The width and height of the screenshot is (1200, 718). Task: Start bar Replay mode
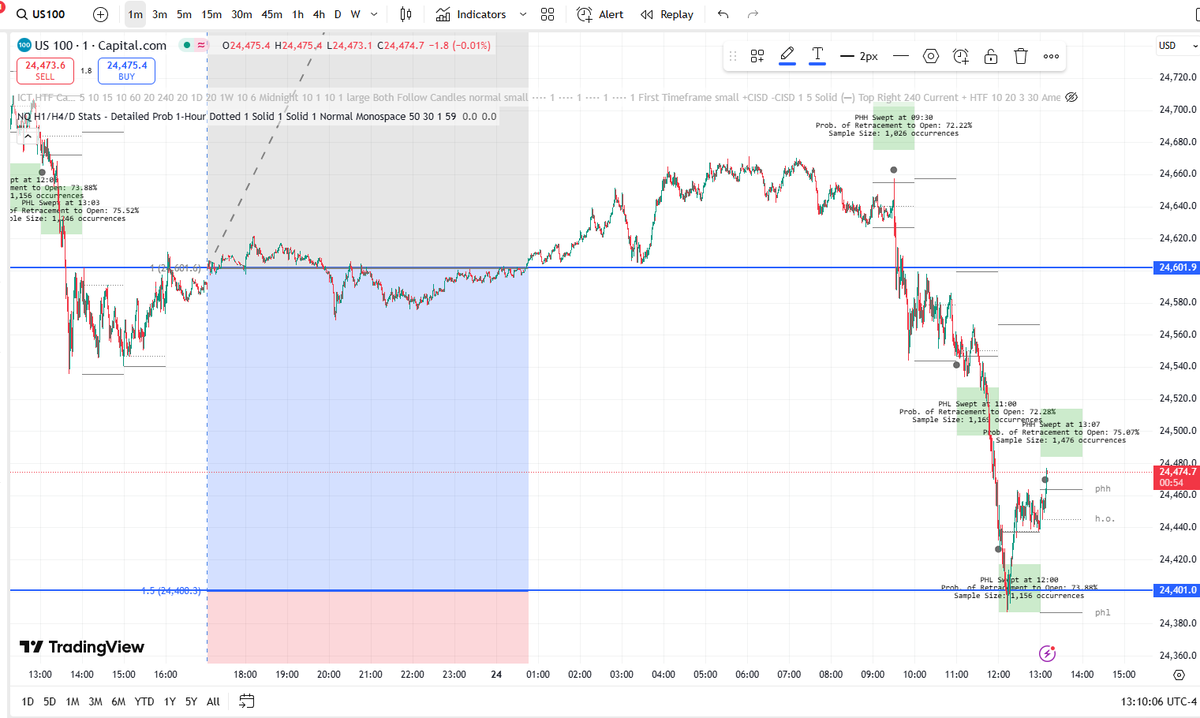pos(667,15)
